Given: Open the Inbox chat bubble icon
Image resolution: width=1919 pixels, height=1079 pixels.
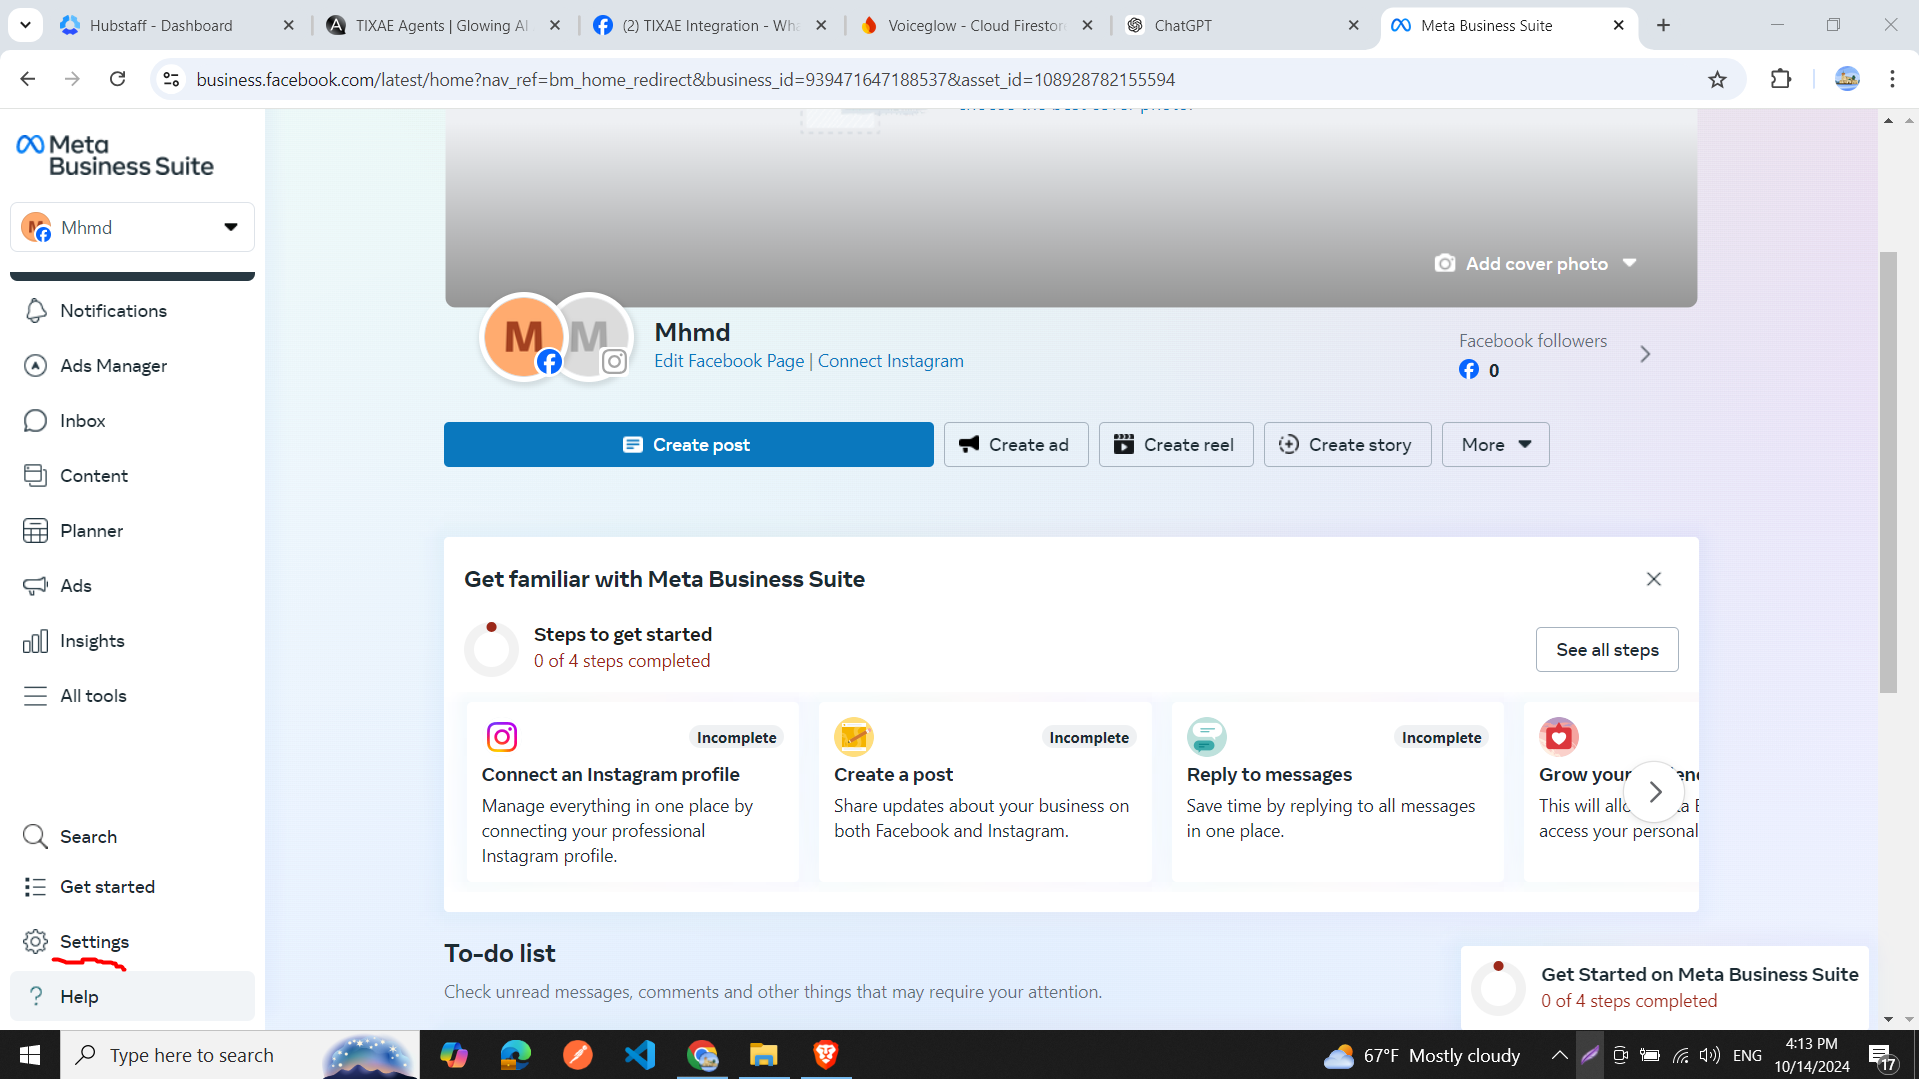Looking at the screenshot, I should 35,421.
